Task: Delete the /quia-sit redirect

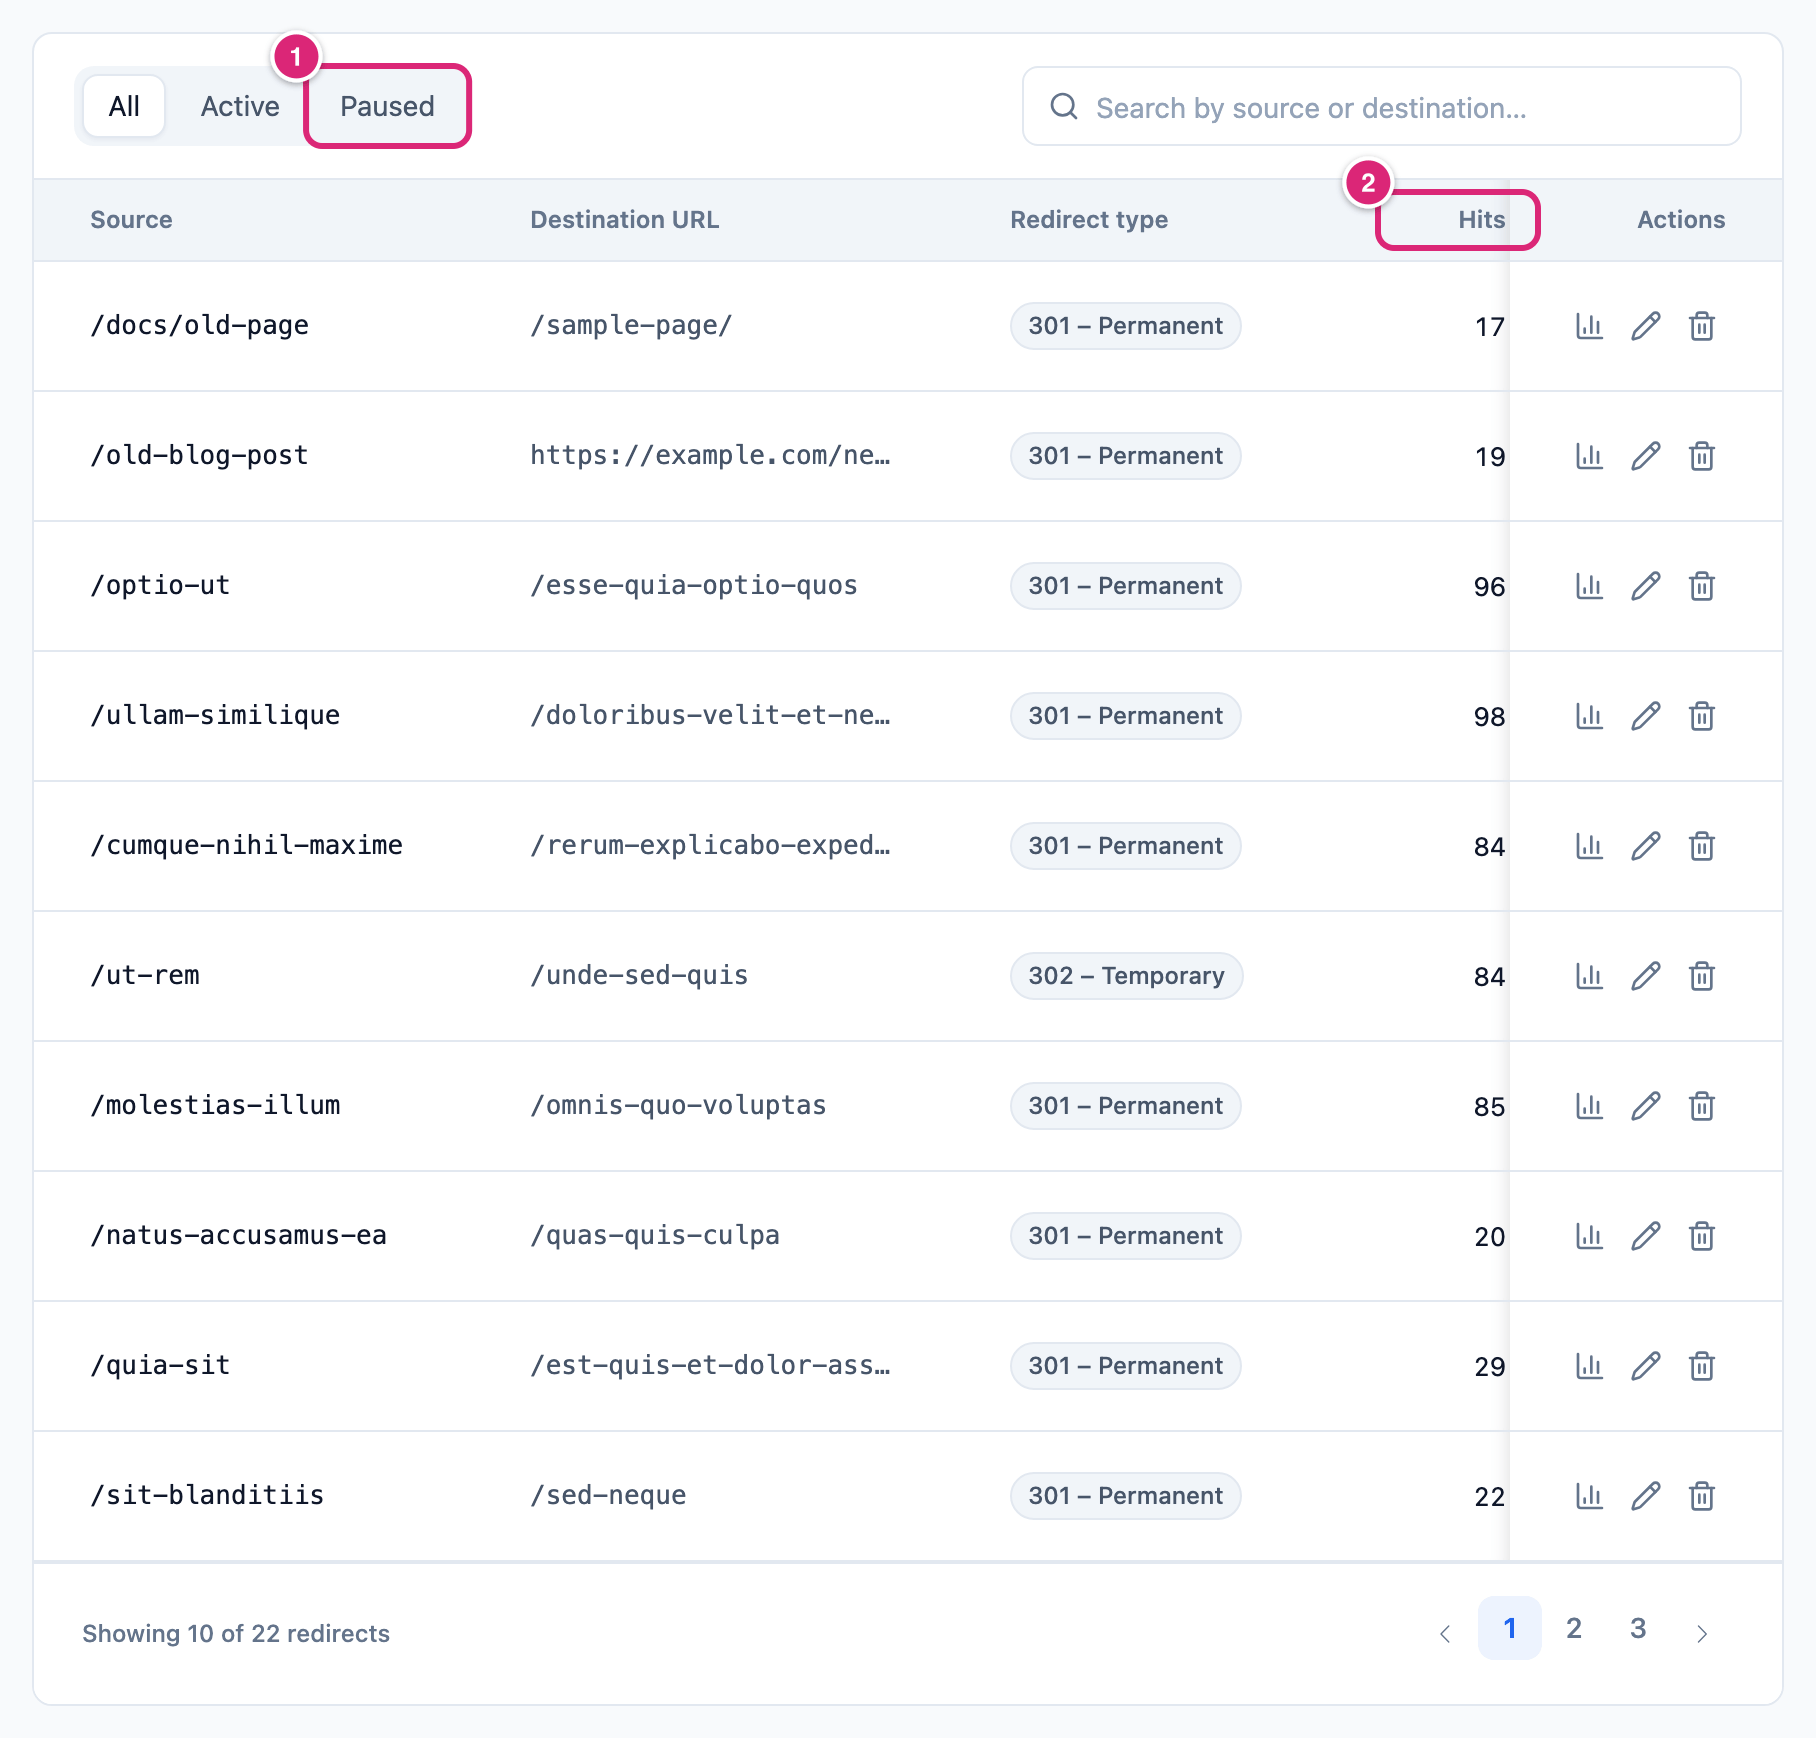Action: point(1701,1366)
